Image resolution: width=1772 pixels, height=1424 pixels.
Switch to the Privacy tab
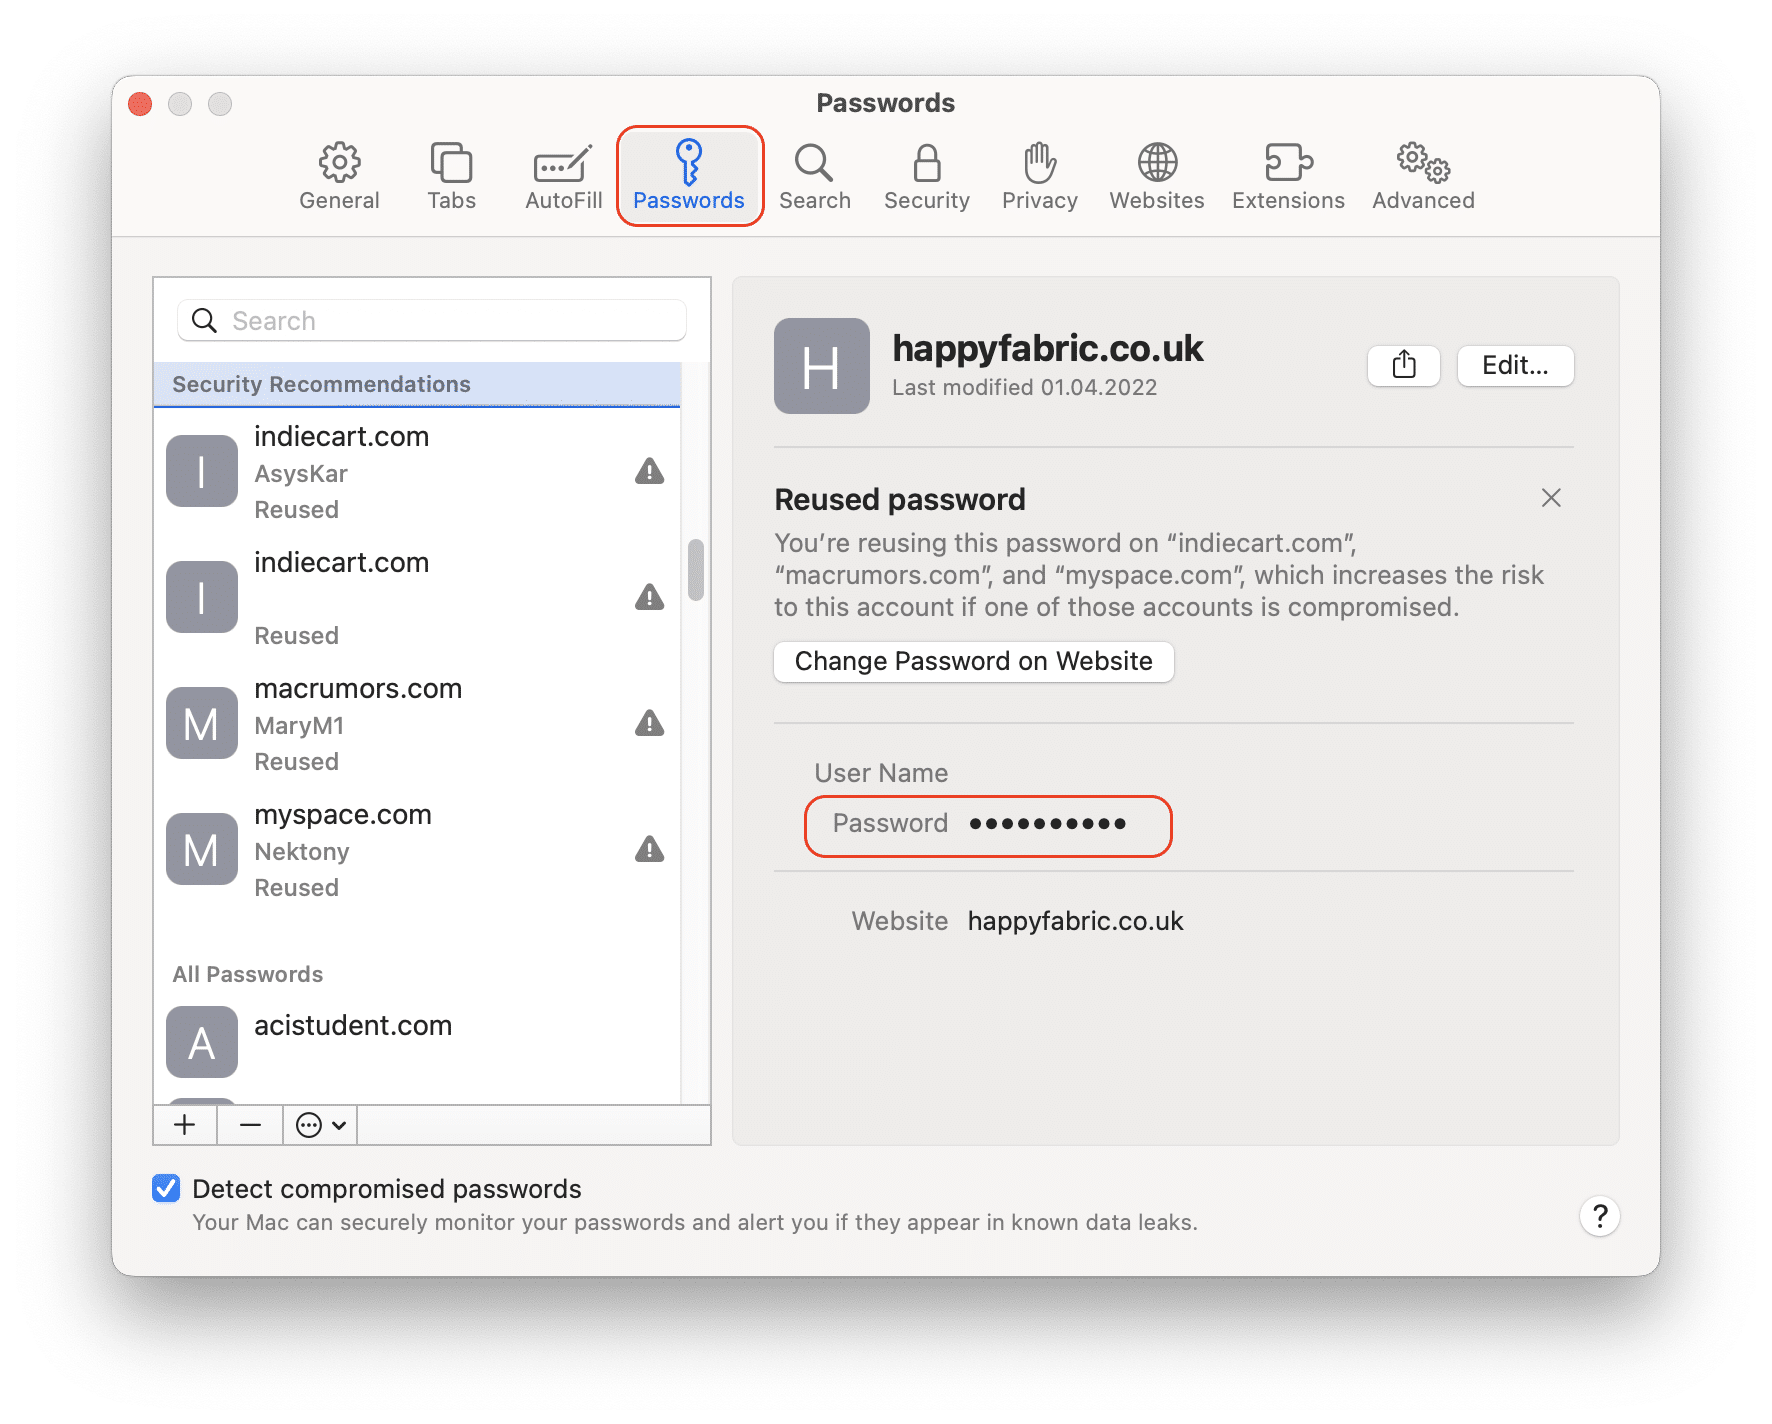(x=1039, y=163)
